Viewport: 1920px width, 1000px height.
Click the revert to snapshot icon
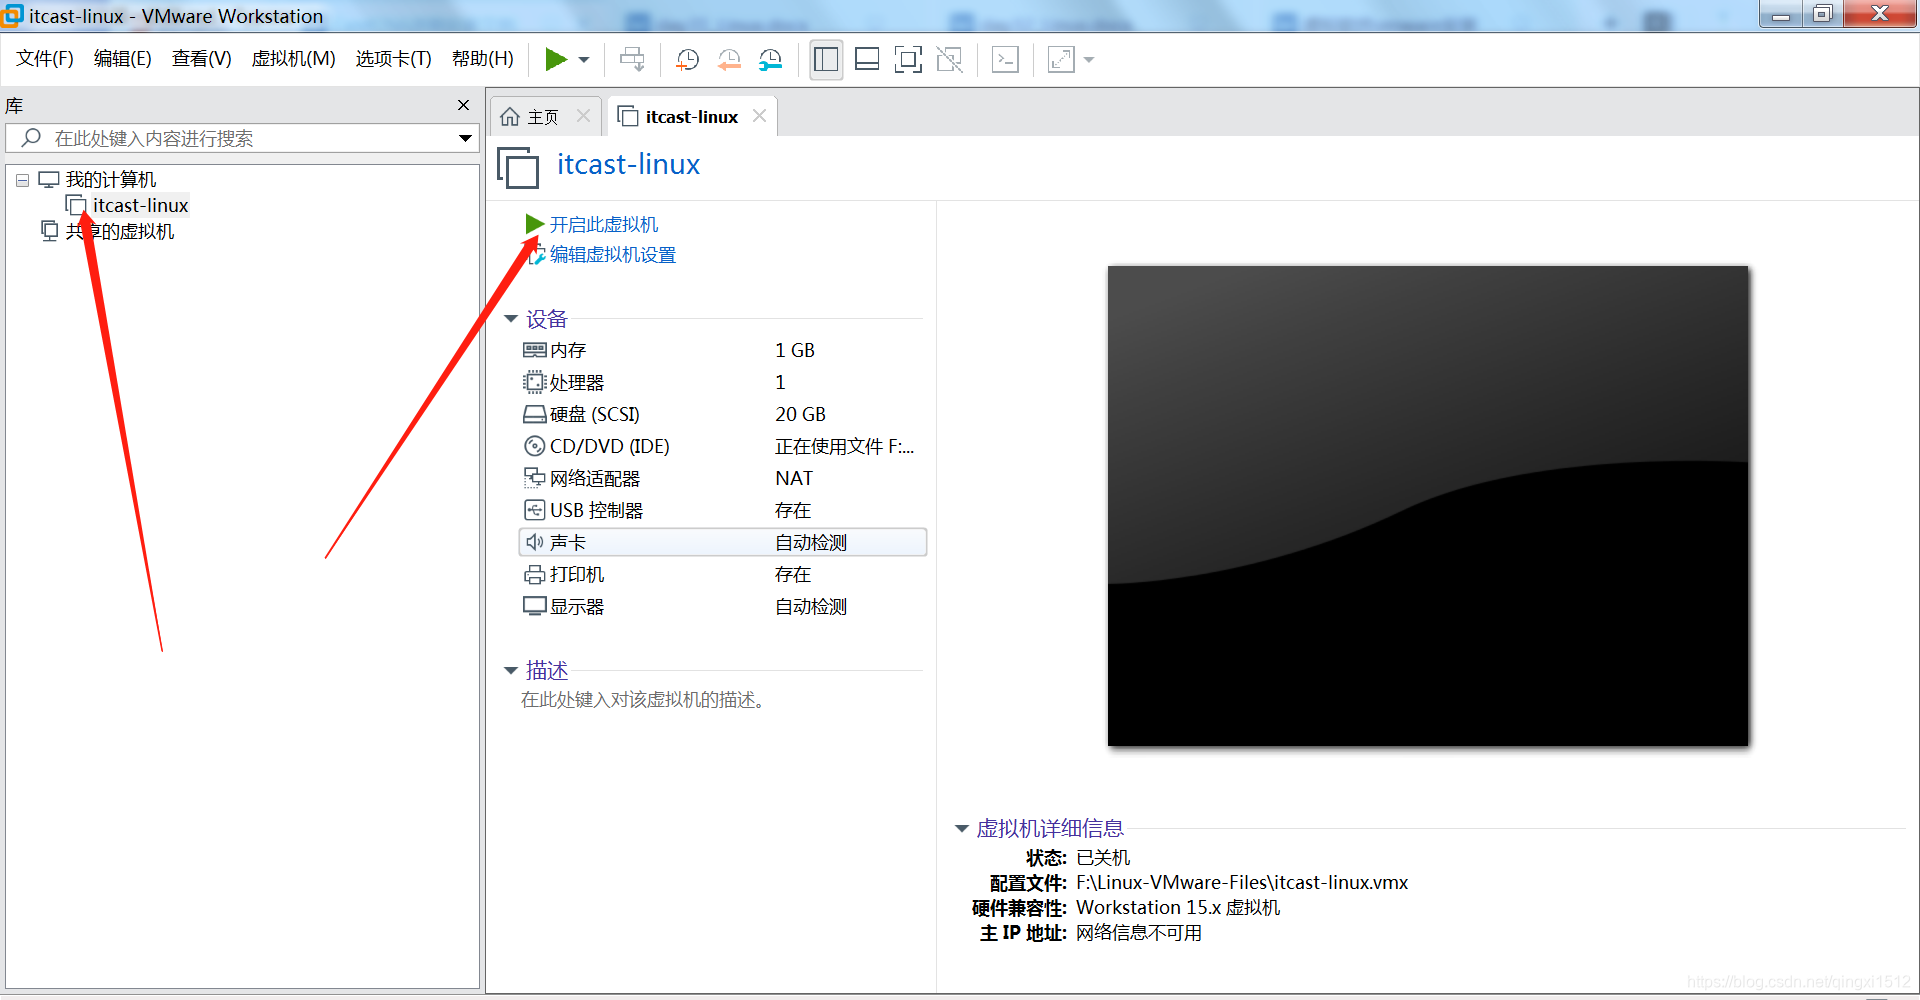point(729,60)
